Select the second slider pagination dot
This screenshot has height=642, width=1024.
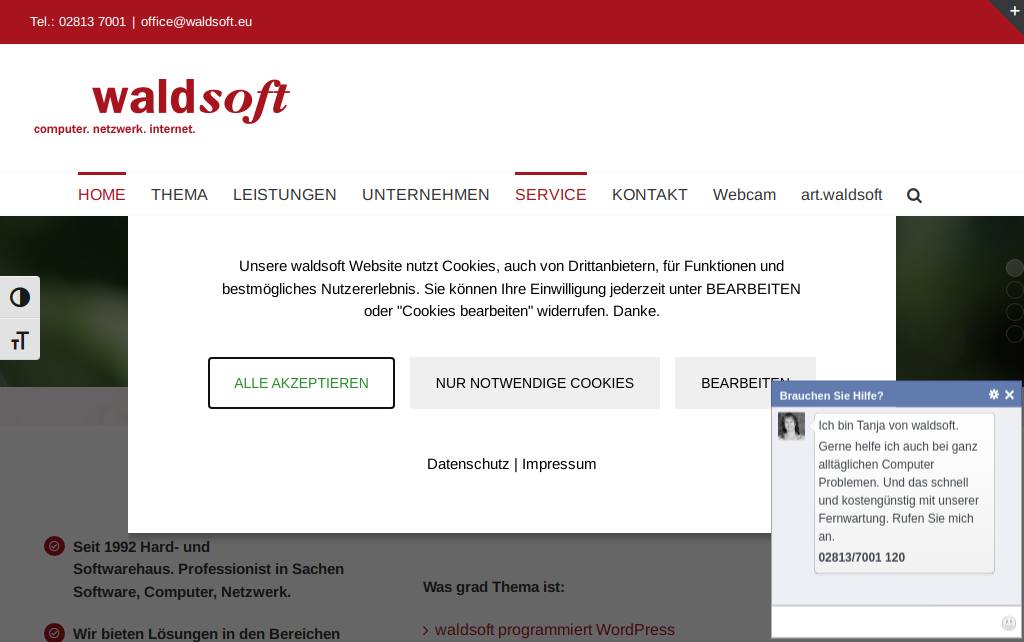1014,290
